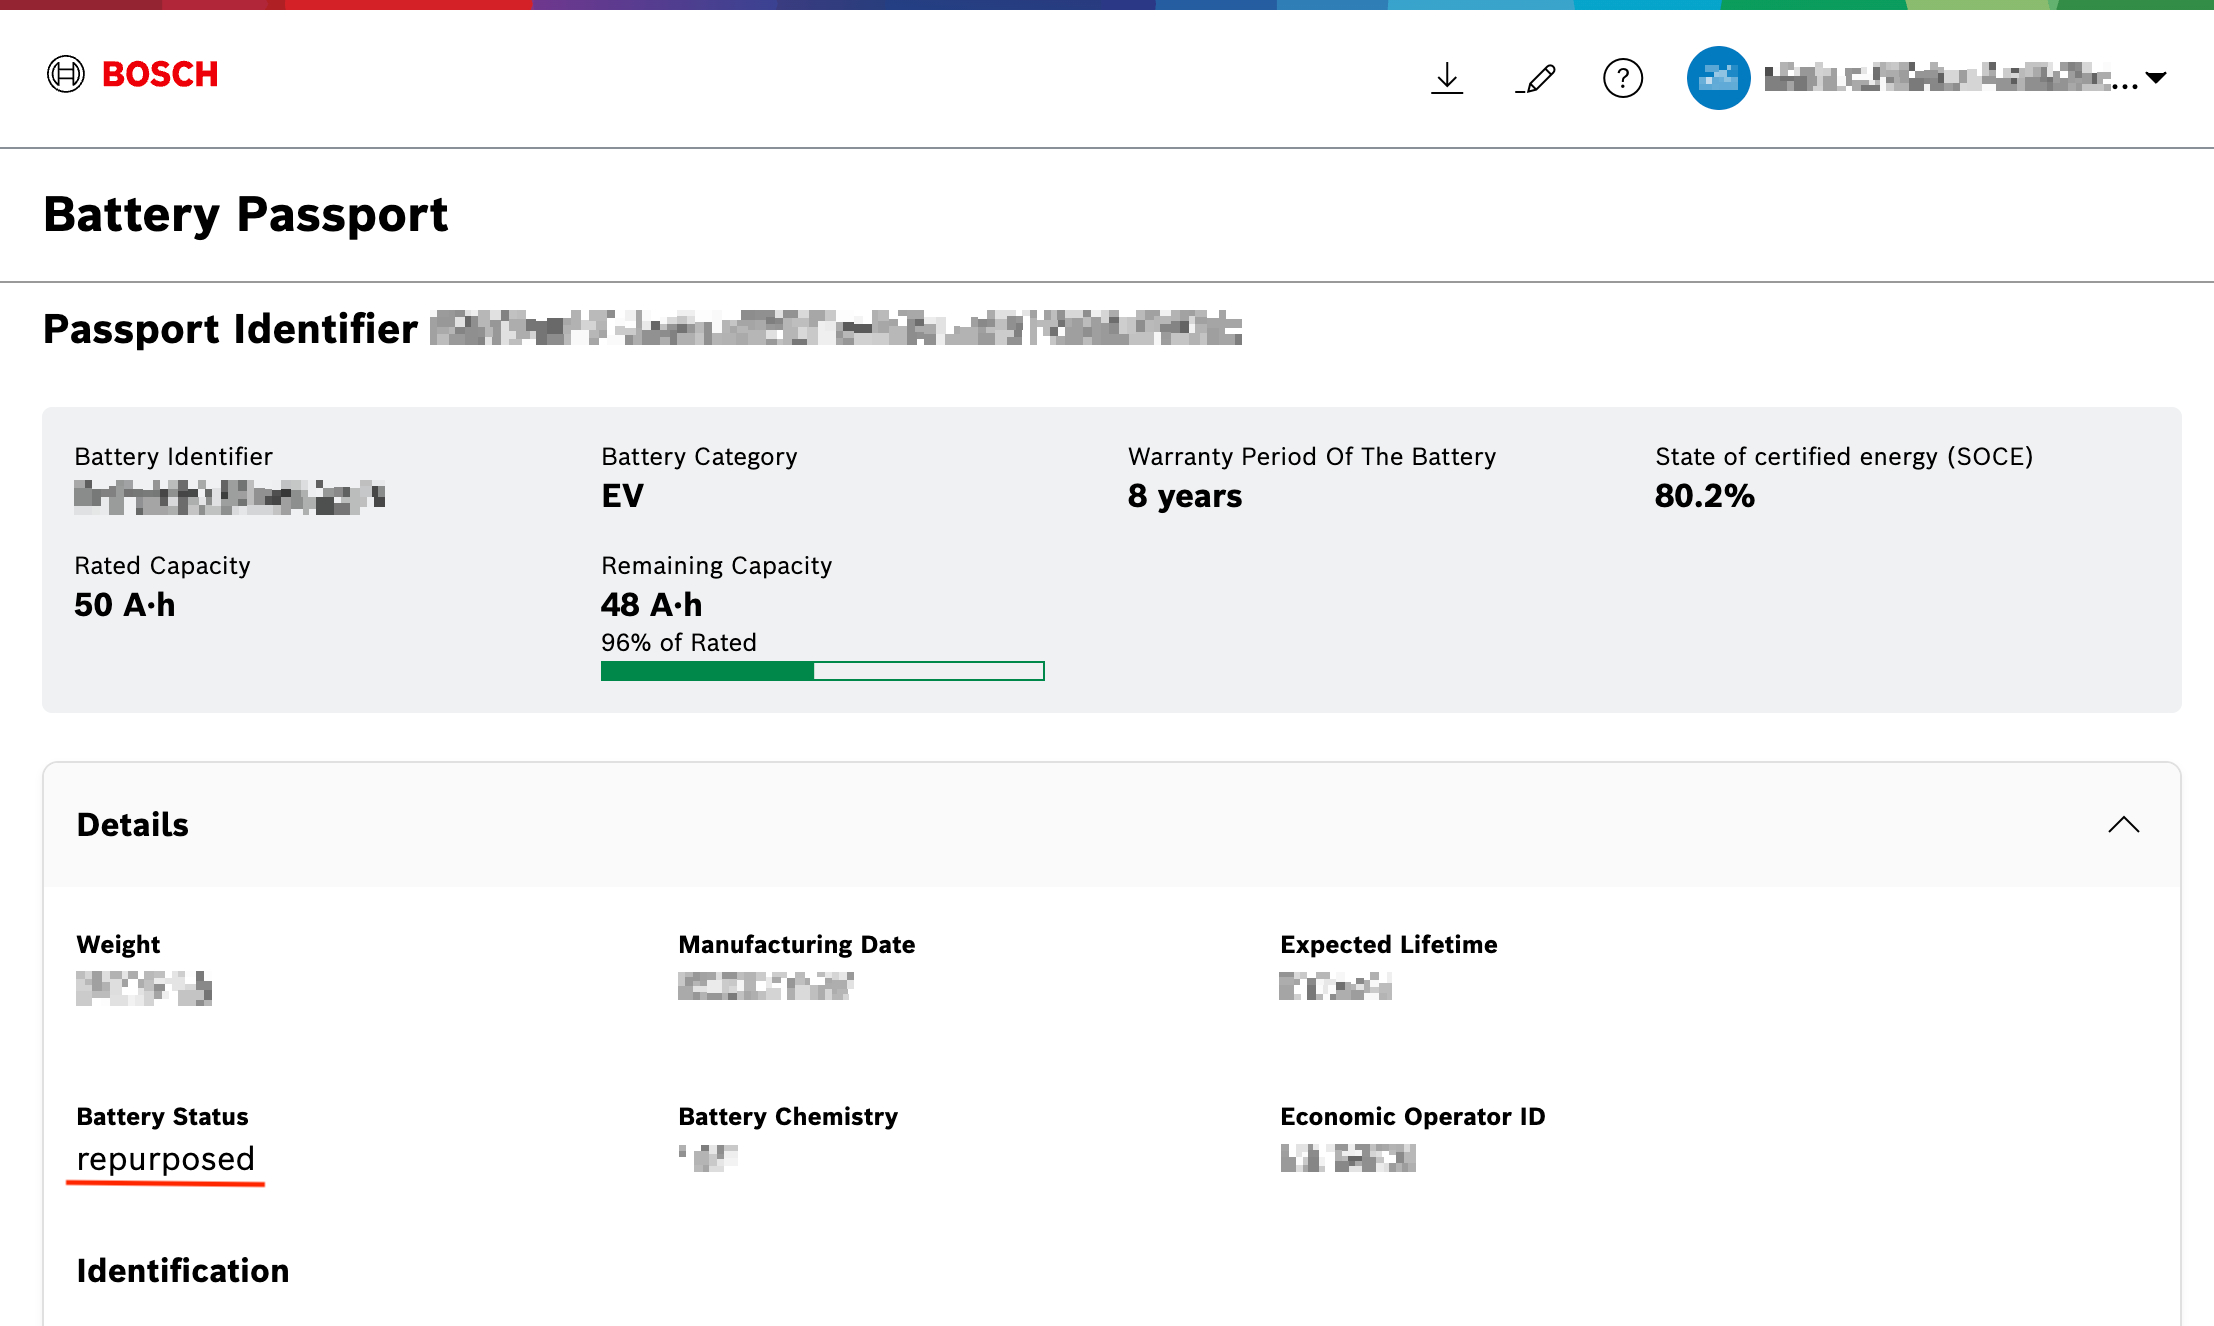
Task: Click the Bosch circular logo emblem
Action: [x=66, y=74]
